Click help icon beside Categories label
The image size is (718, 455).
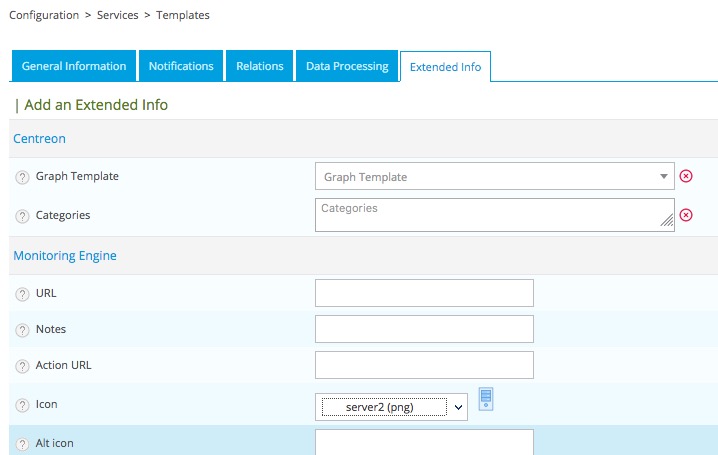pyautogui.click(x=22, y=215)
